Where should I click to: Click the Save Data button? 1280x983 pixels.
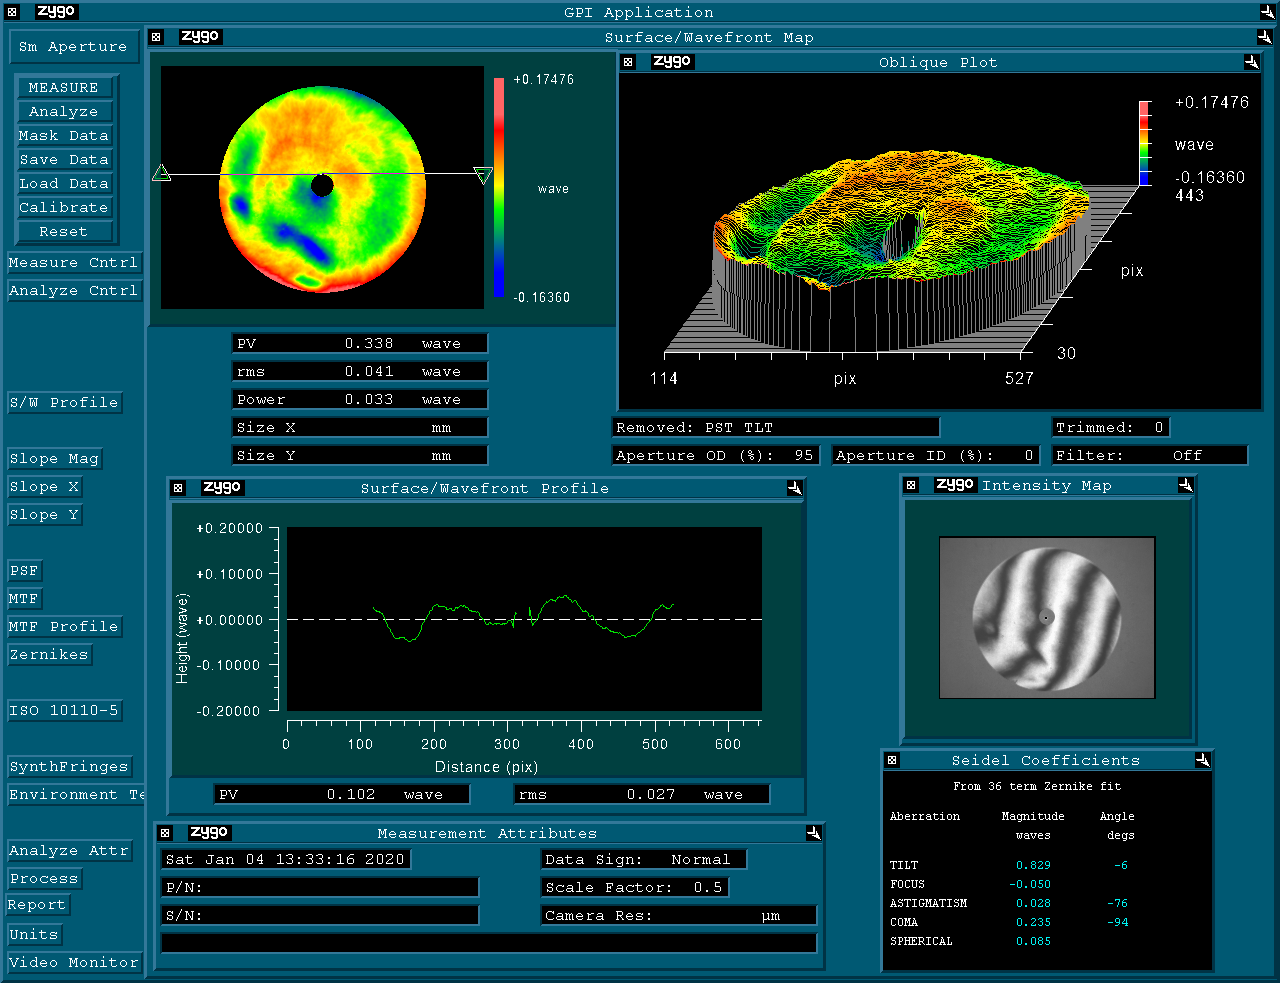coord(64,160)
